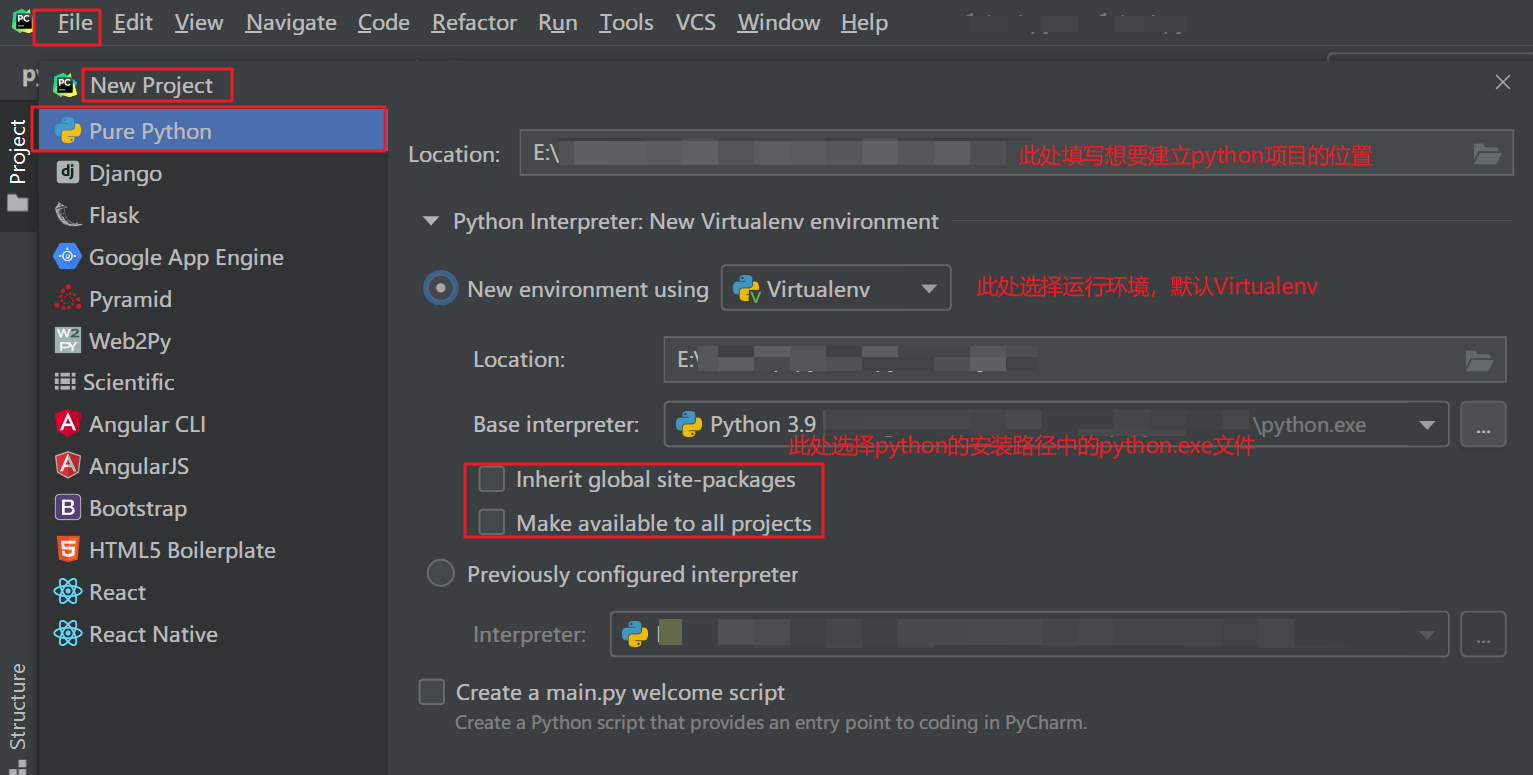Click the HTML5 Boilerplate icon
1533x775 pixels.
tap(68, 550)
